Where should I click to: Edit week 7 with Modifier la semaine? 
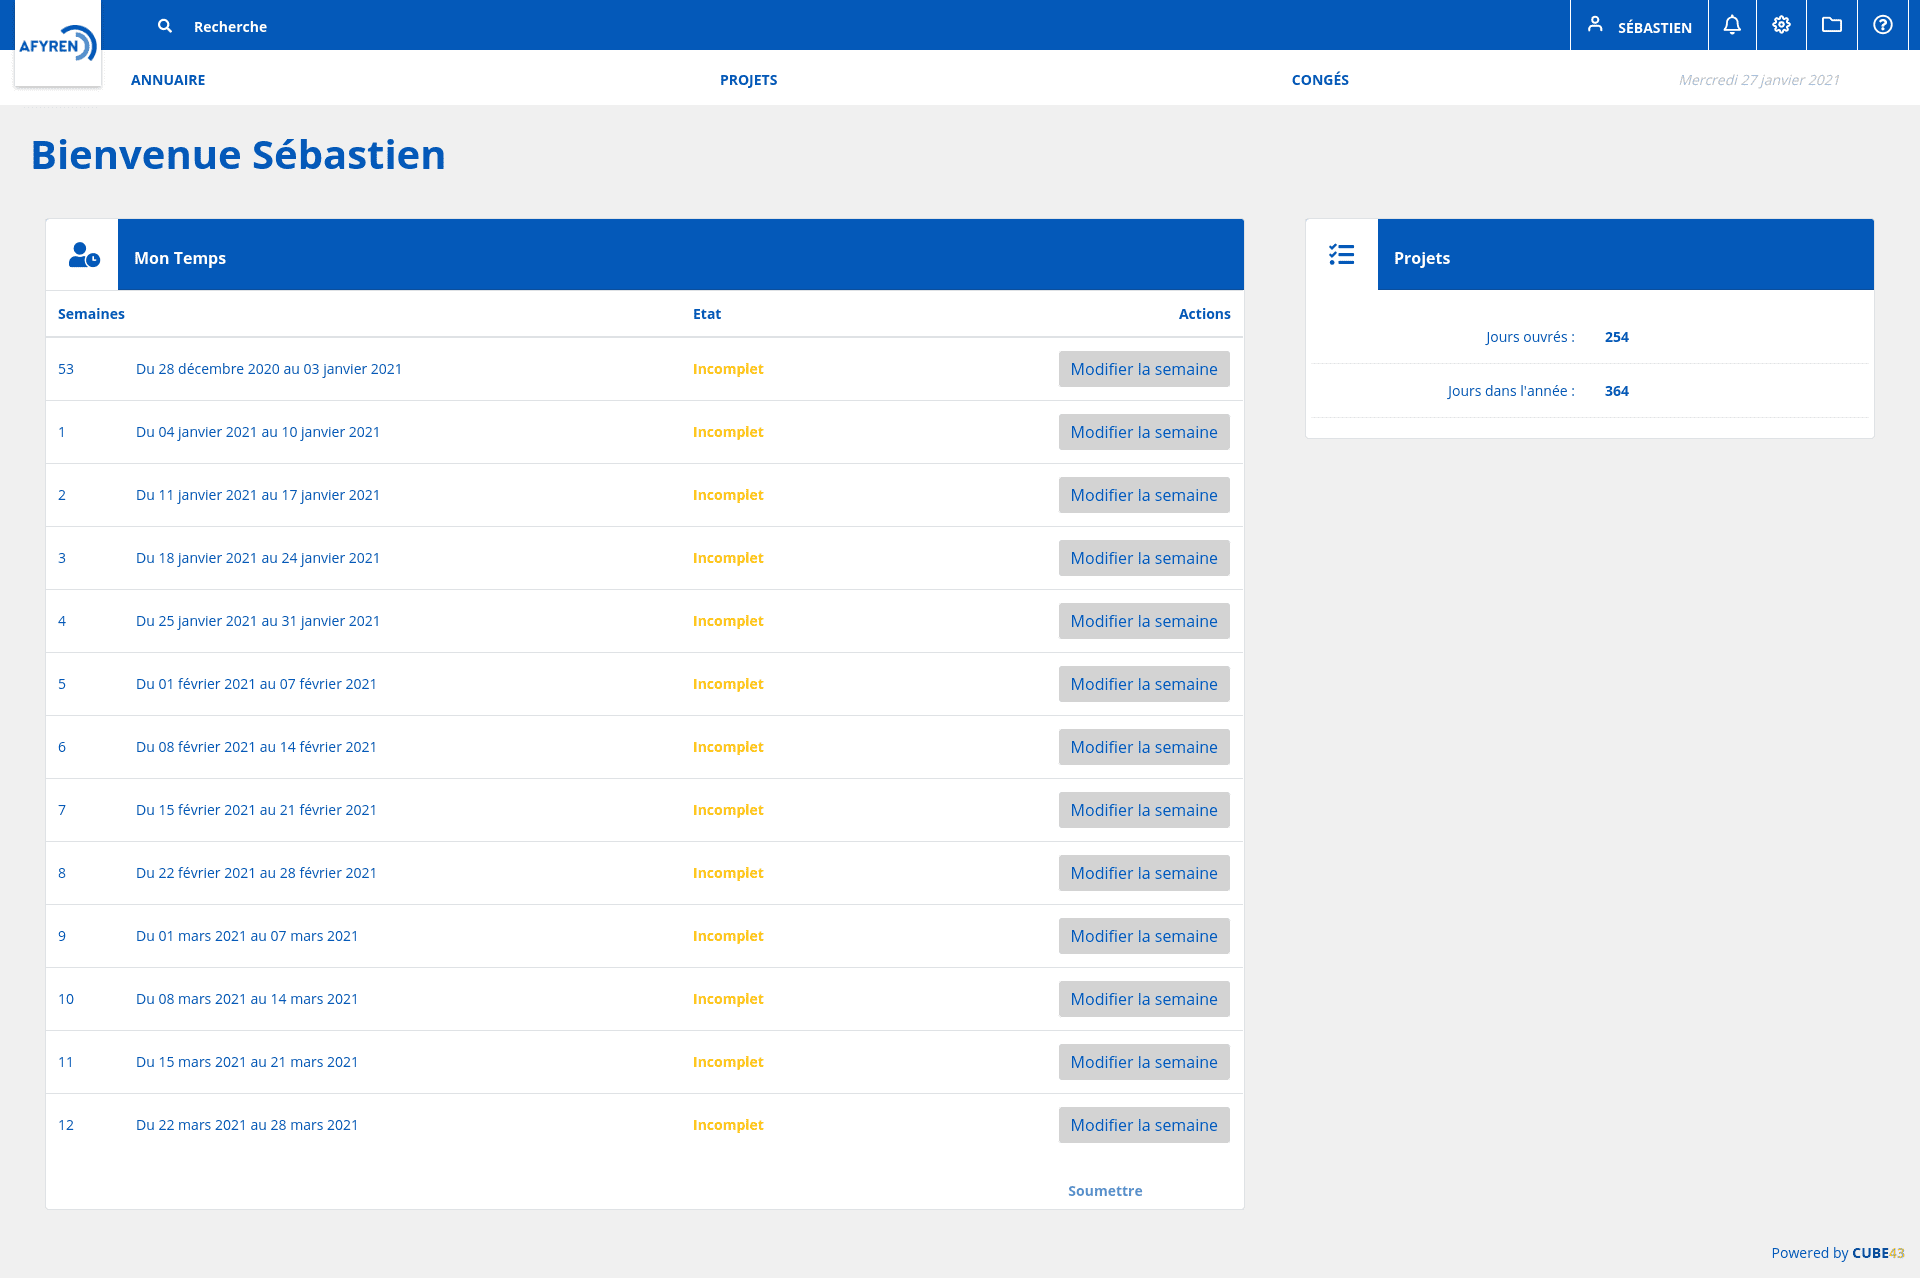pos(1144,810)
